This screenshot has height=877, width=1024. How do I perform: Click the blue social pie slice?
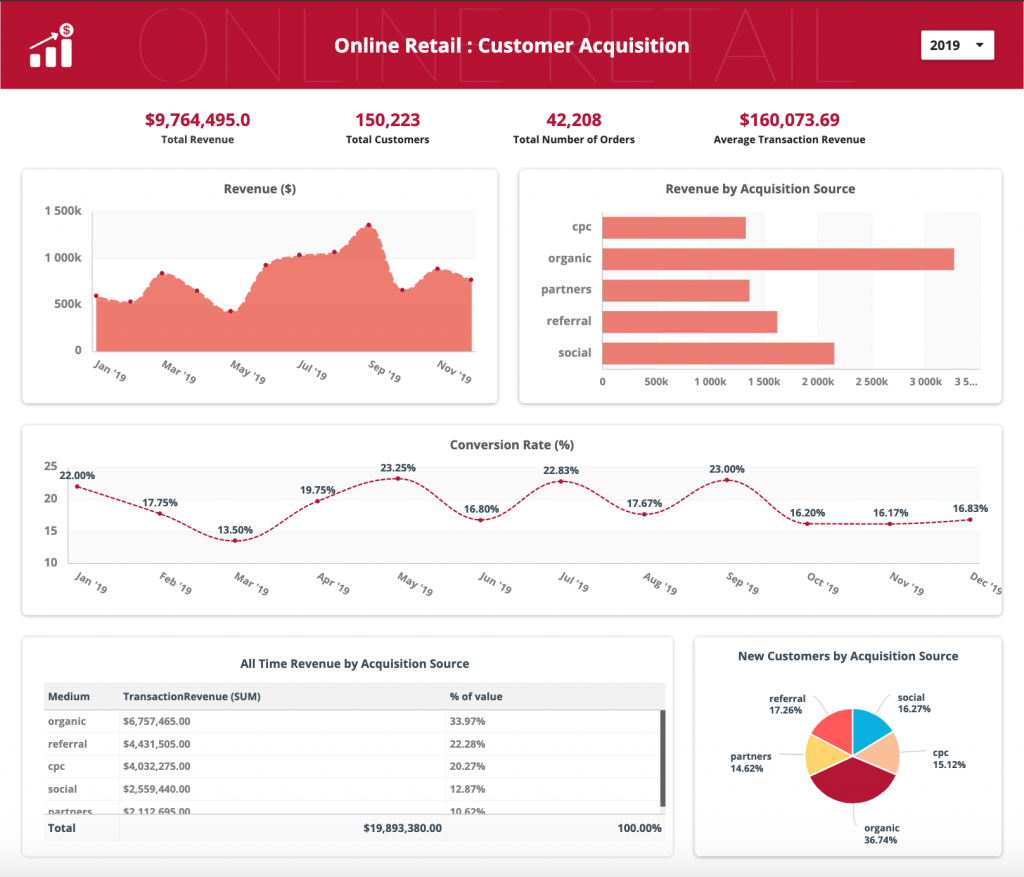point(869,729)
